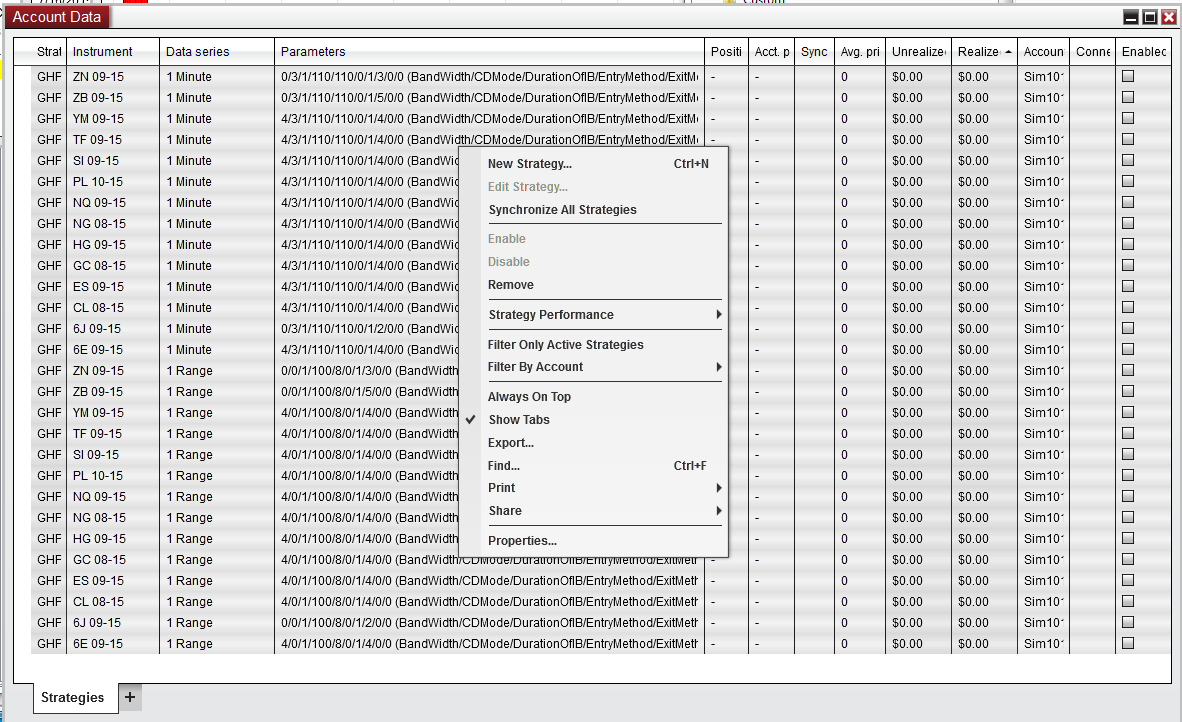Toggle Enabled checkbox for TF 09-15 1 Minute

1128,139
